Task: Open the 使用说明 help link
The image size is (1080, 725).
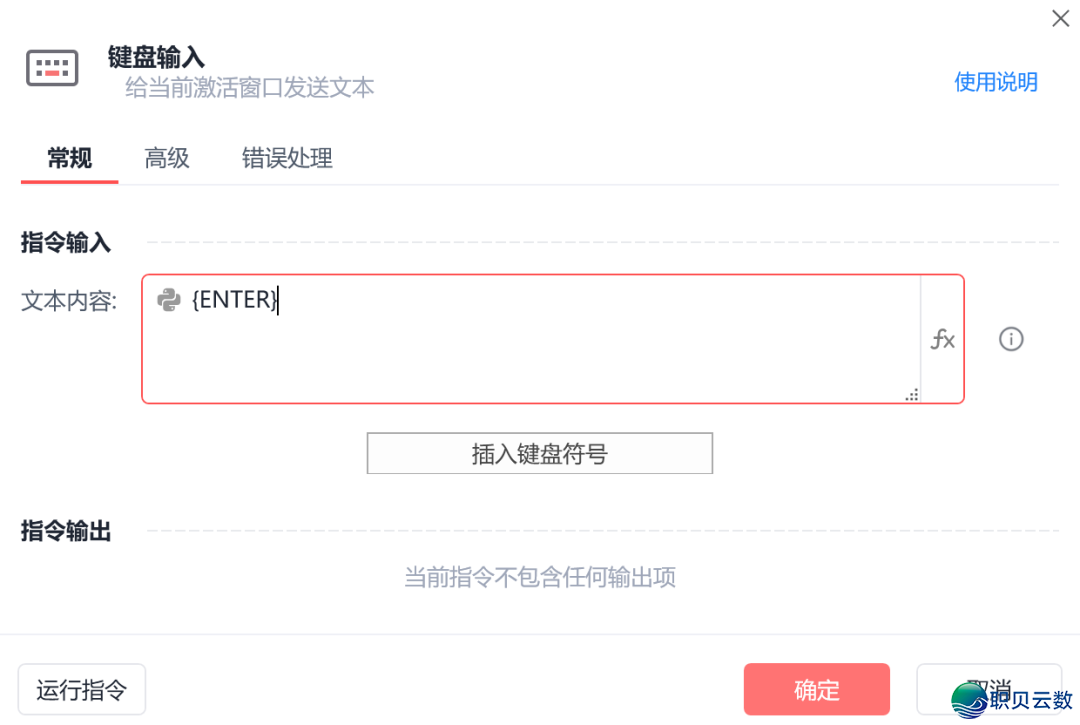Action: coord(996,82)
